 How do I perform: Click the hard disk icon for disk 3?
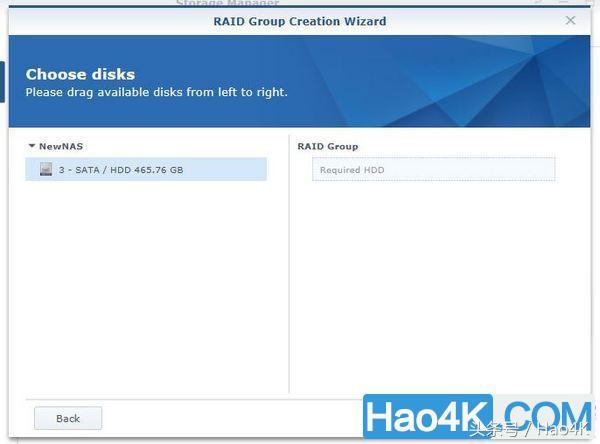click(46, 169)
